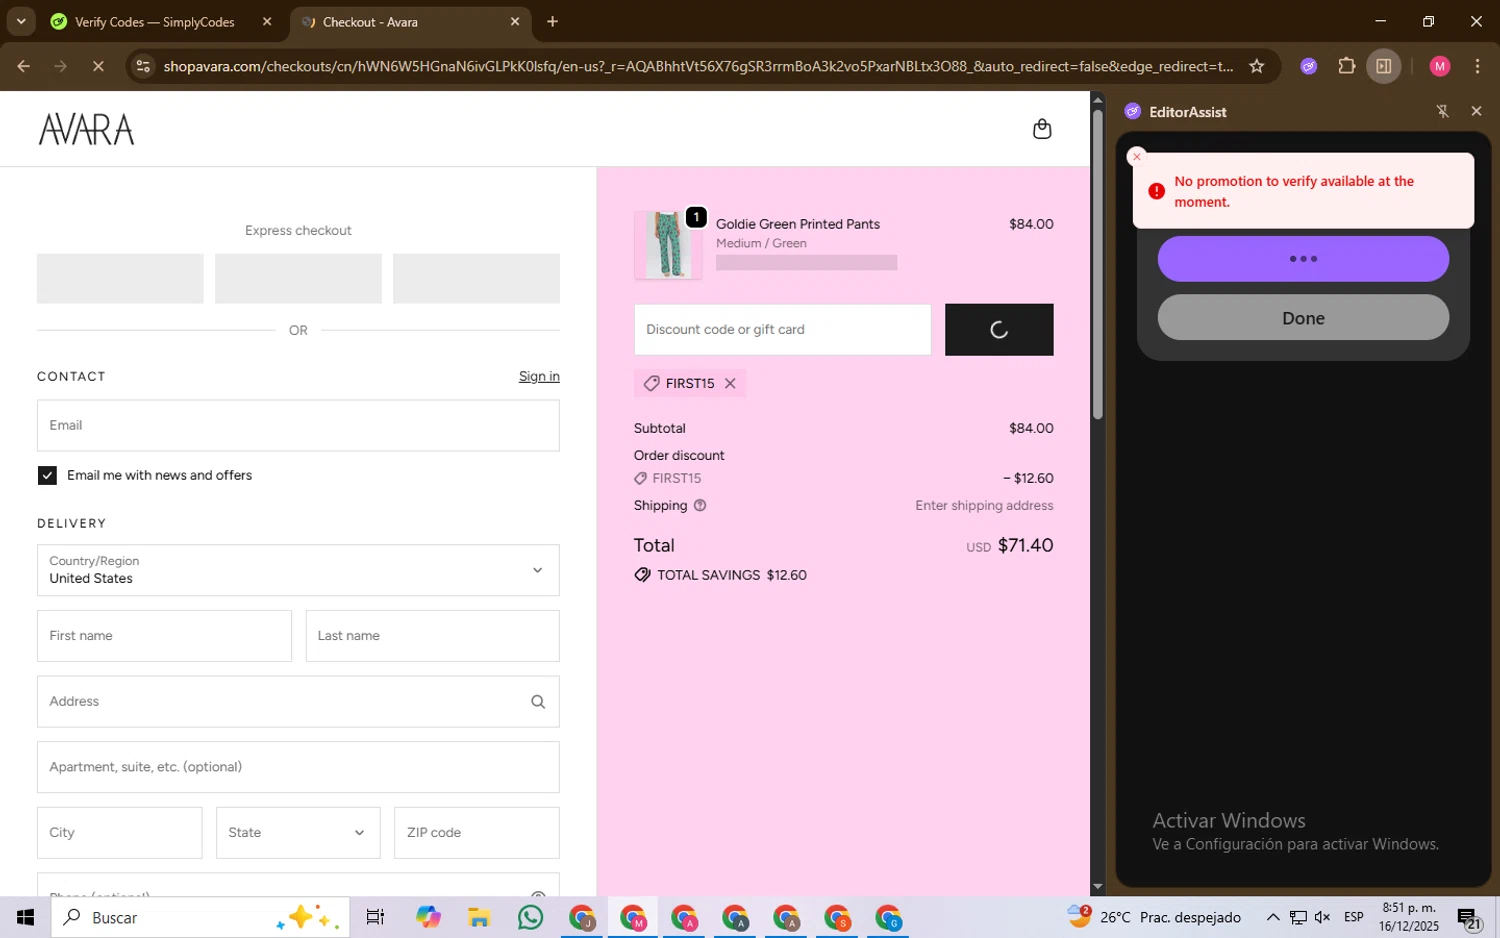
Task: Click the muted volume tray icon
Action: click(x=1322, y=918)
